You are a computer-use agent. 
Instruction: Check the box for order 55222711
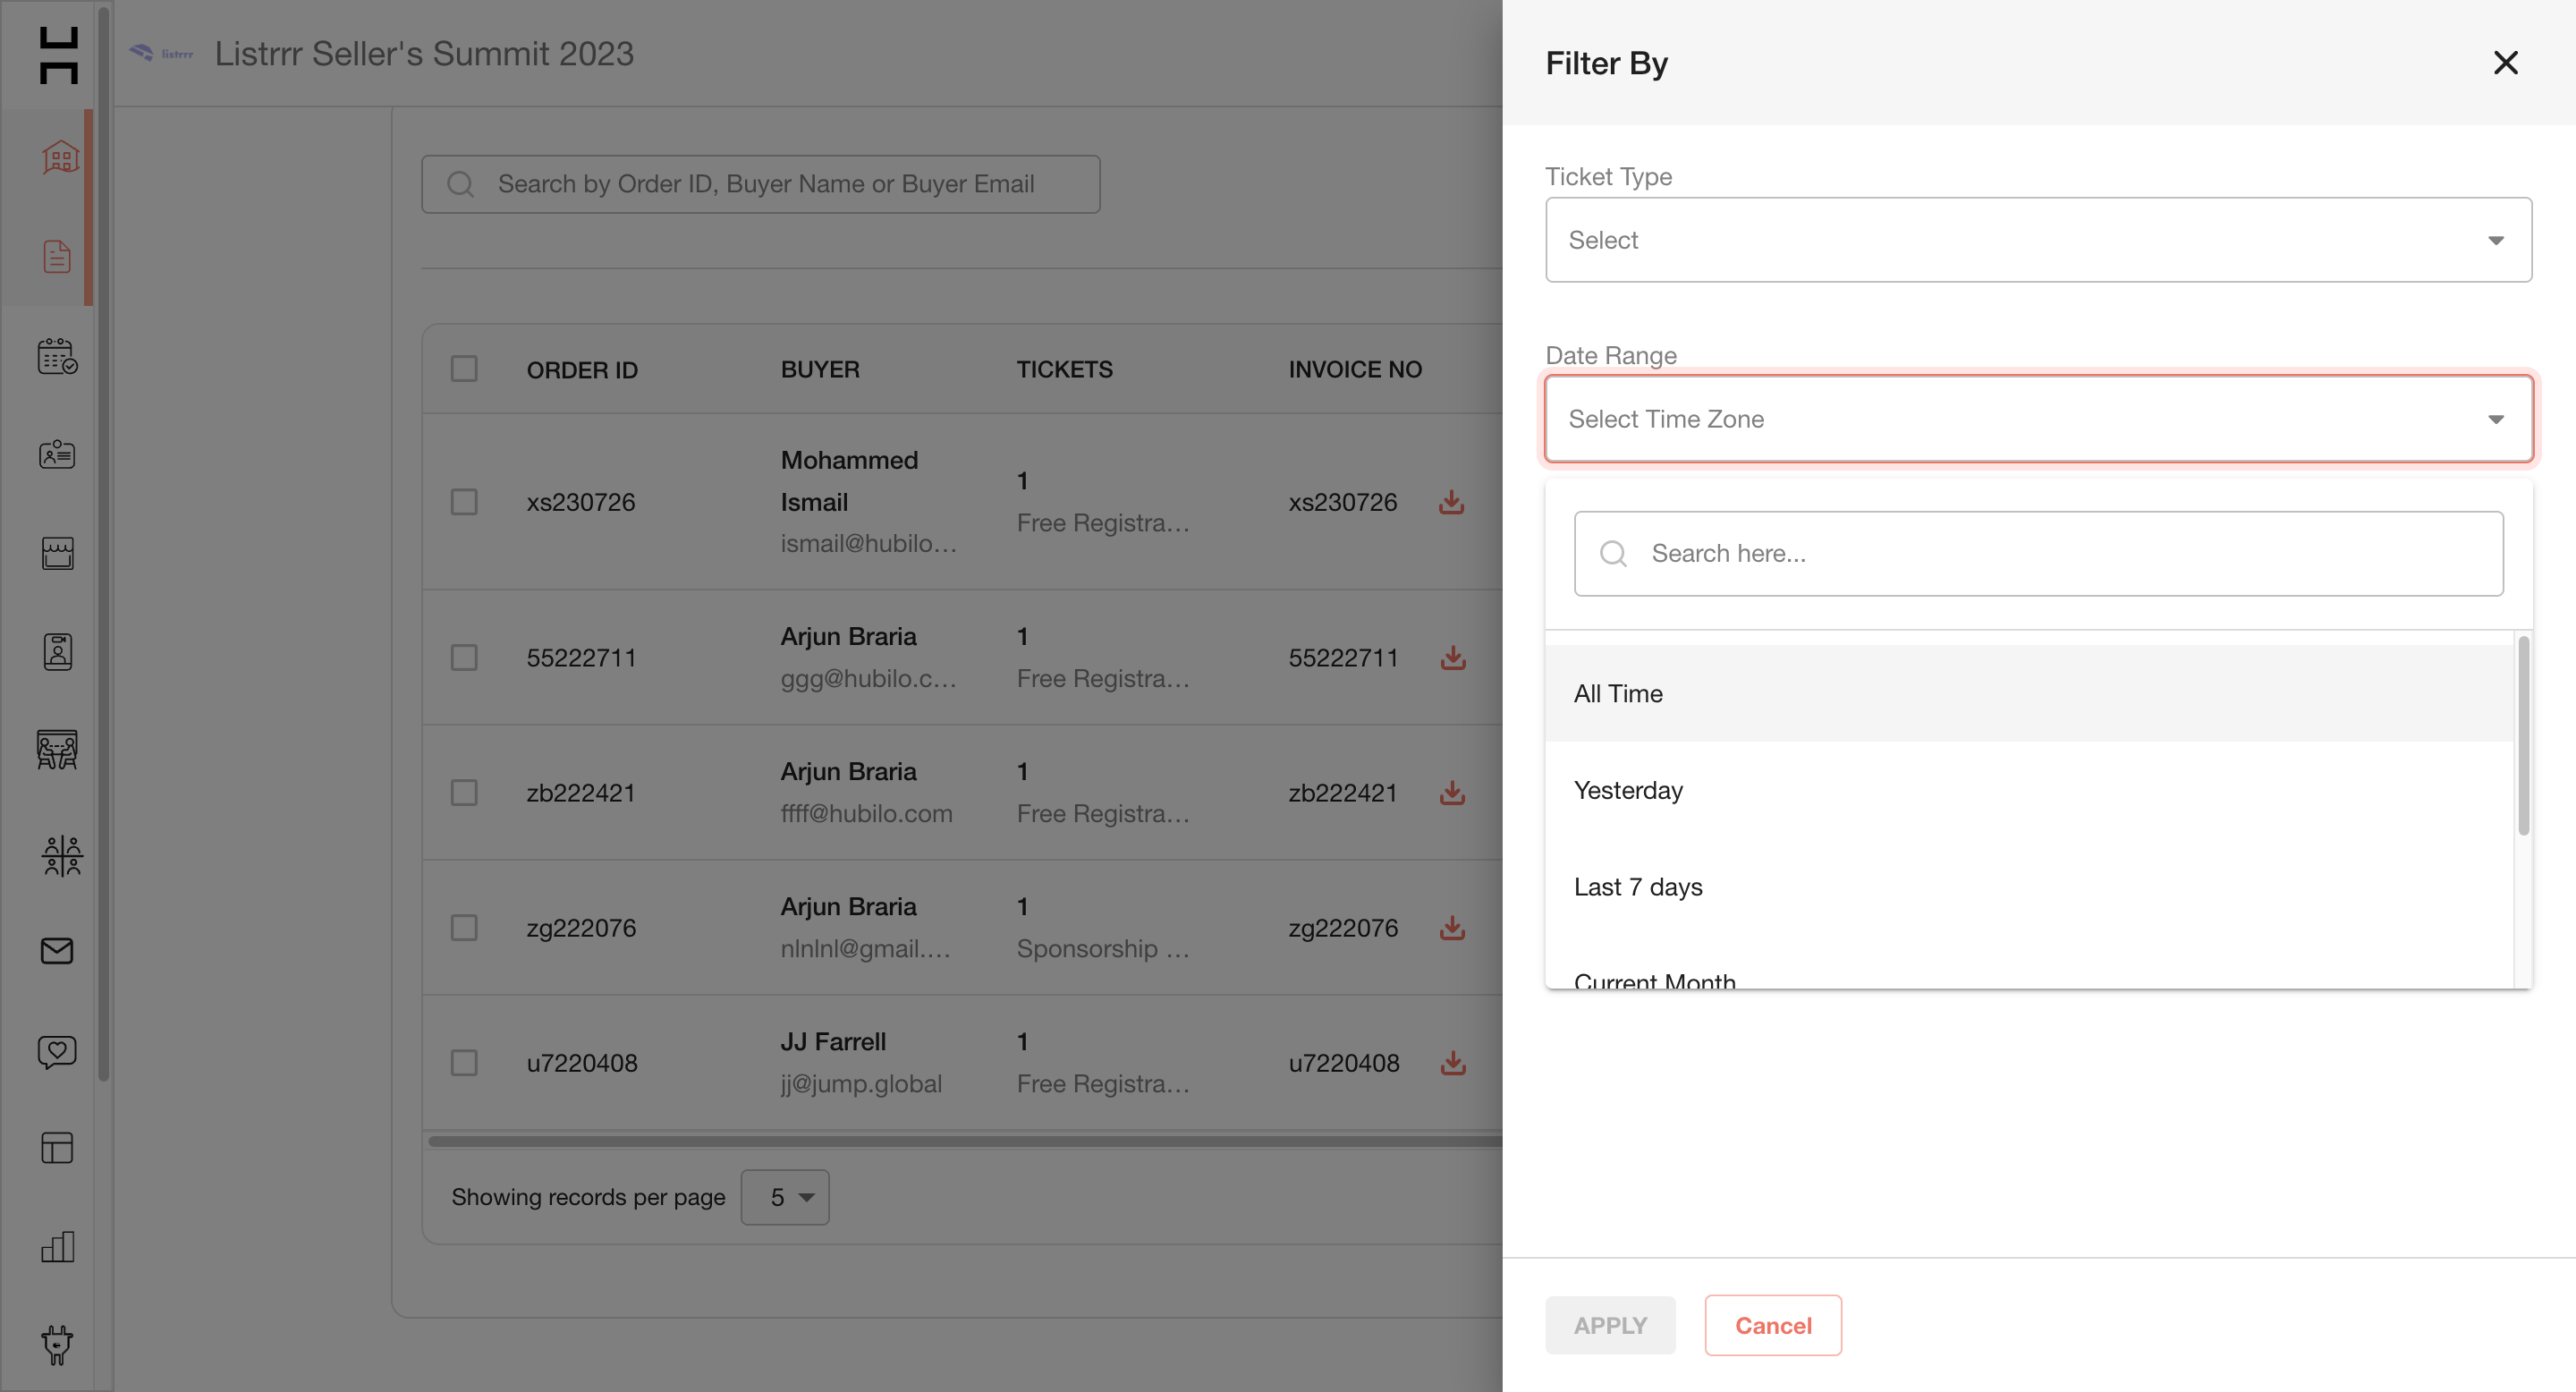click(464, 658)
